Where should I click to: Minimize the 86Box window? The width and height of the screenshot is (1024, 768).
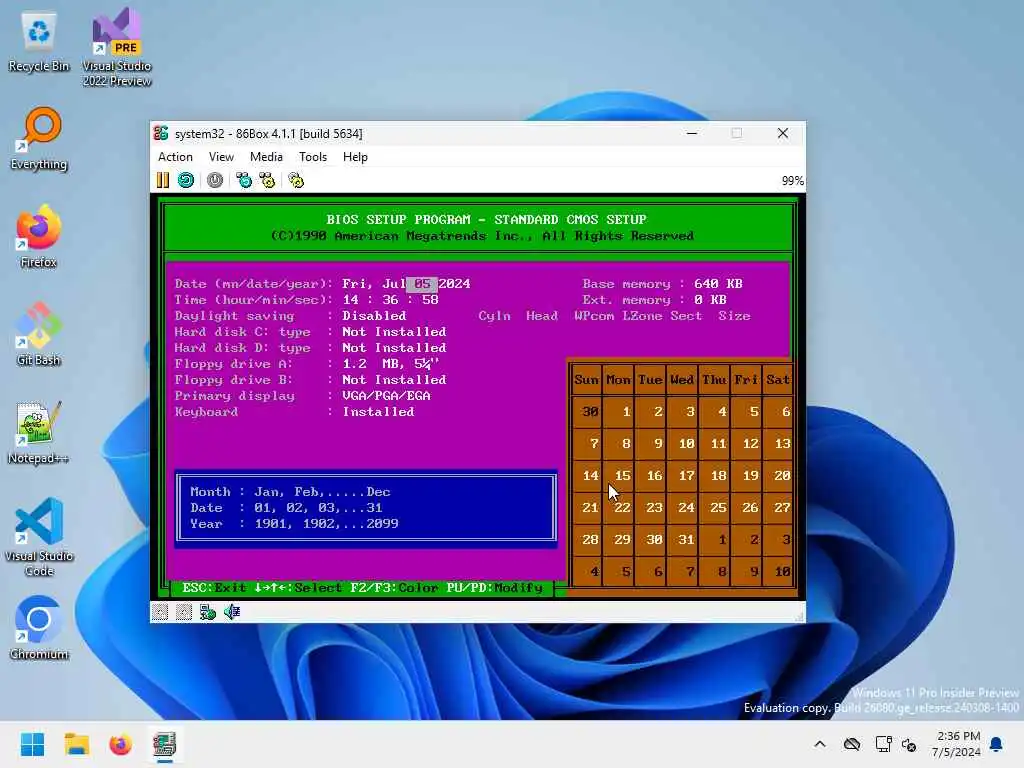(x=692, y=133)
